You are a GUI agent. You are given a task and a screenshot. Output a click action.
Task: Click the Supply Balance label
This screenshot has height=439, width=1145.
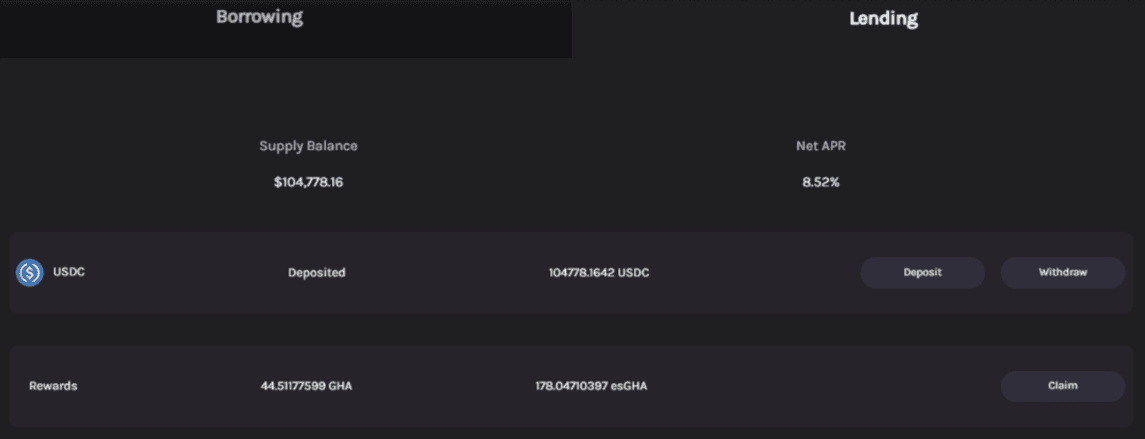point(308,146)
